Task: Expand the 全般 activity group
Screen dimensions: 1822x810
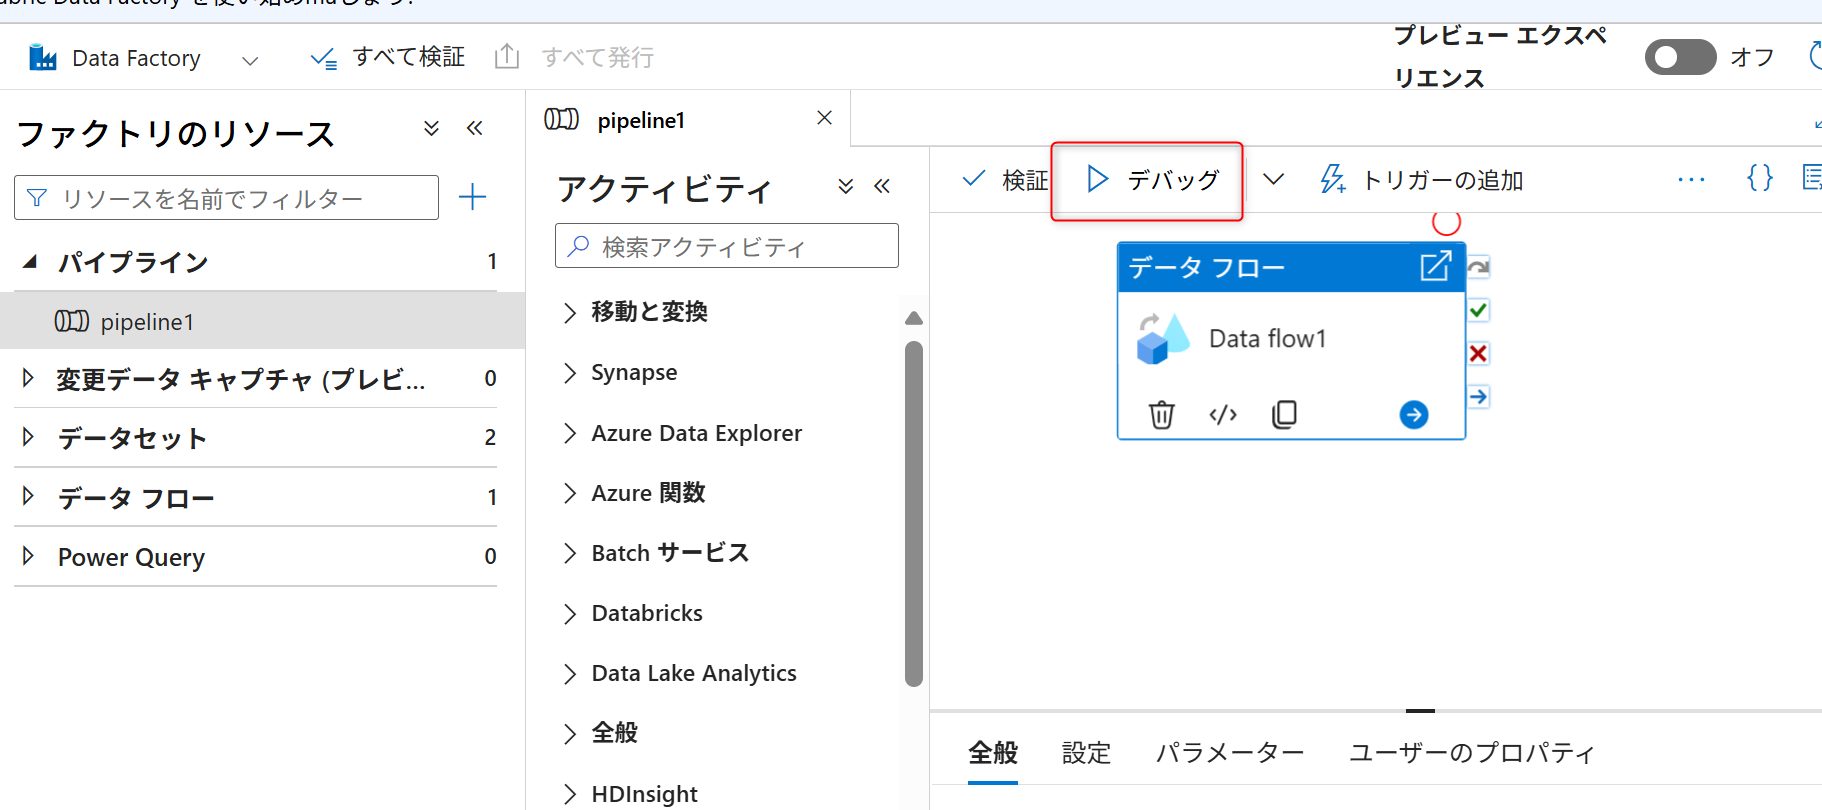Action: point(570,734)
